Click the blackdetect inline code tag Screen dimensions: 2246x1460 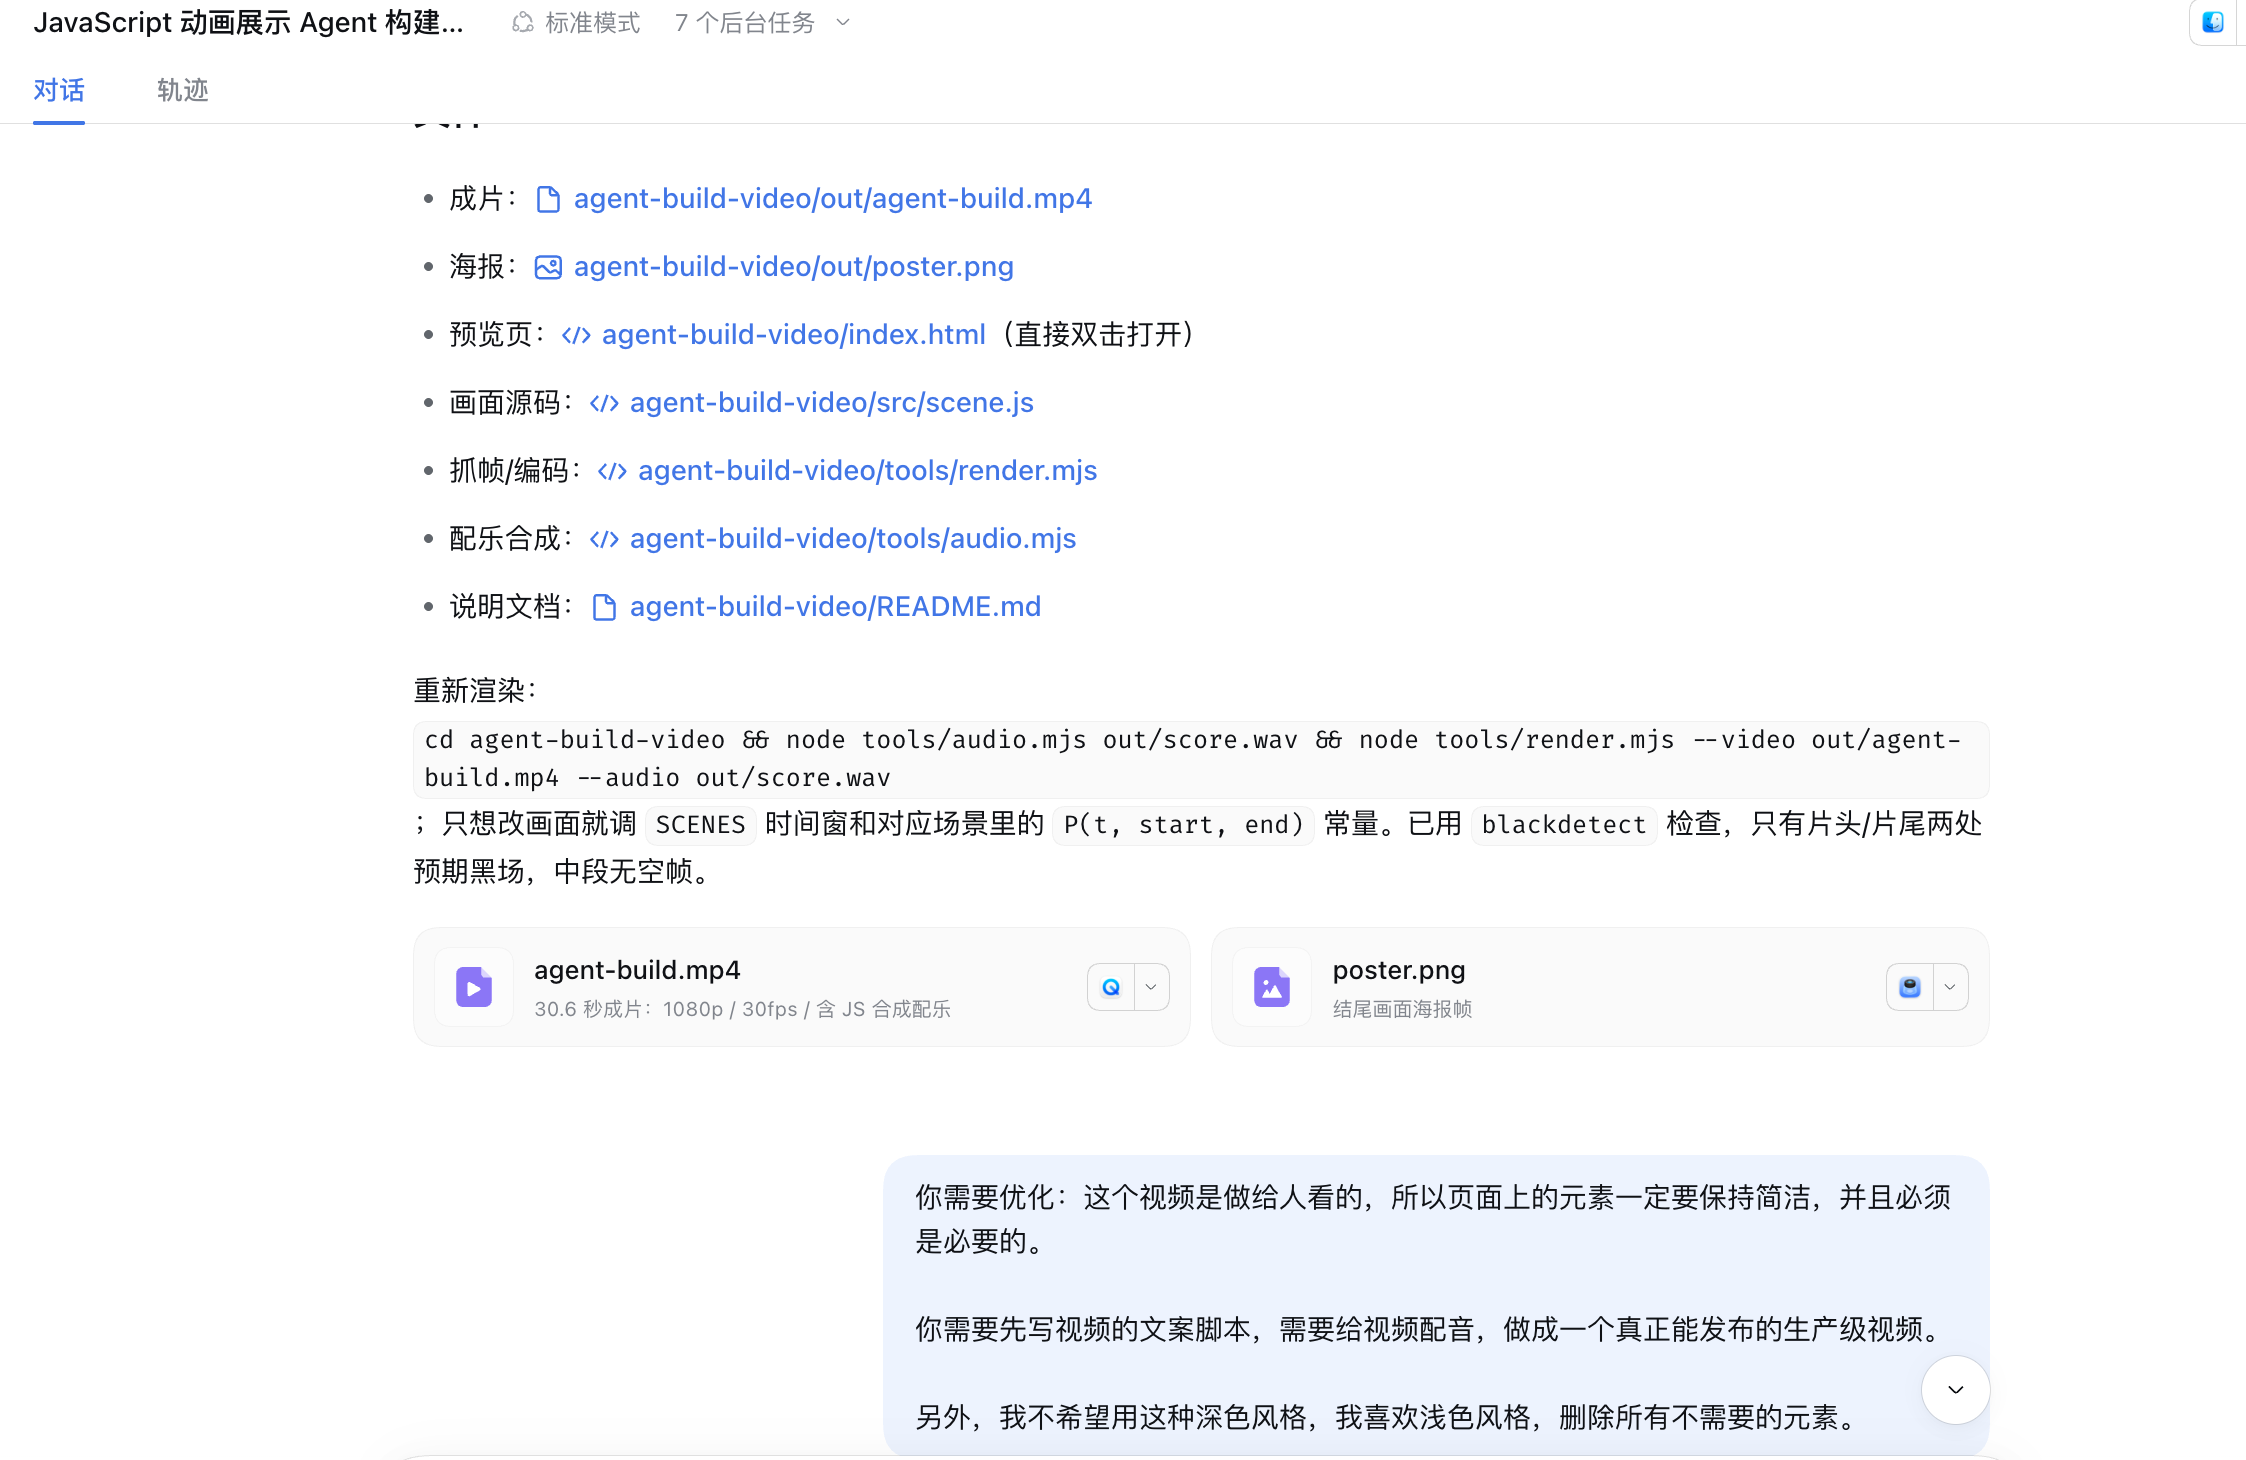pyautogui.click(x=1564, y=825)
